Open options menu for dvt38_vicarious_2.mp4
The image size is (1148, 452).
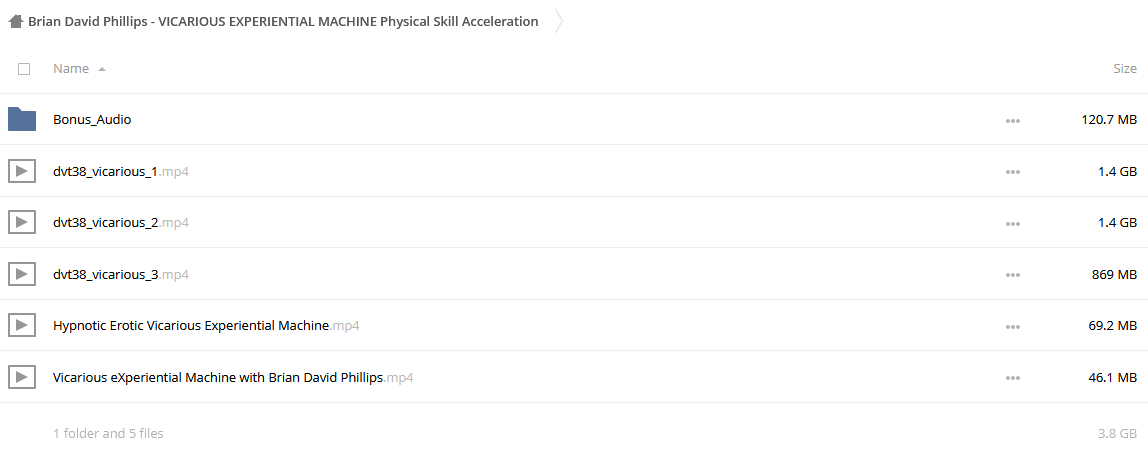click(1013, 223)
